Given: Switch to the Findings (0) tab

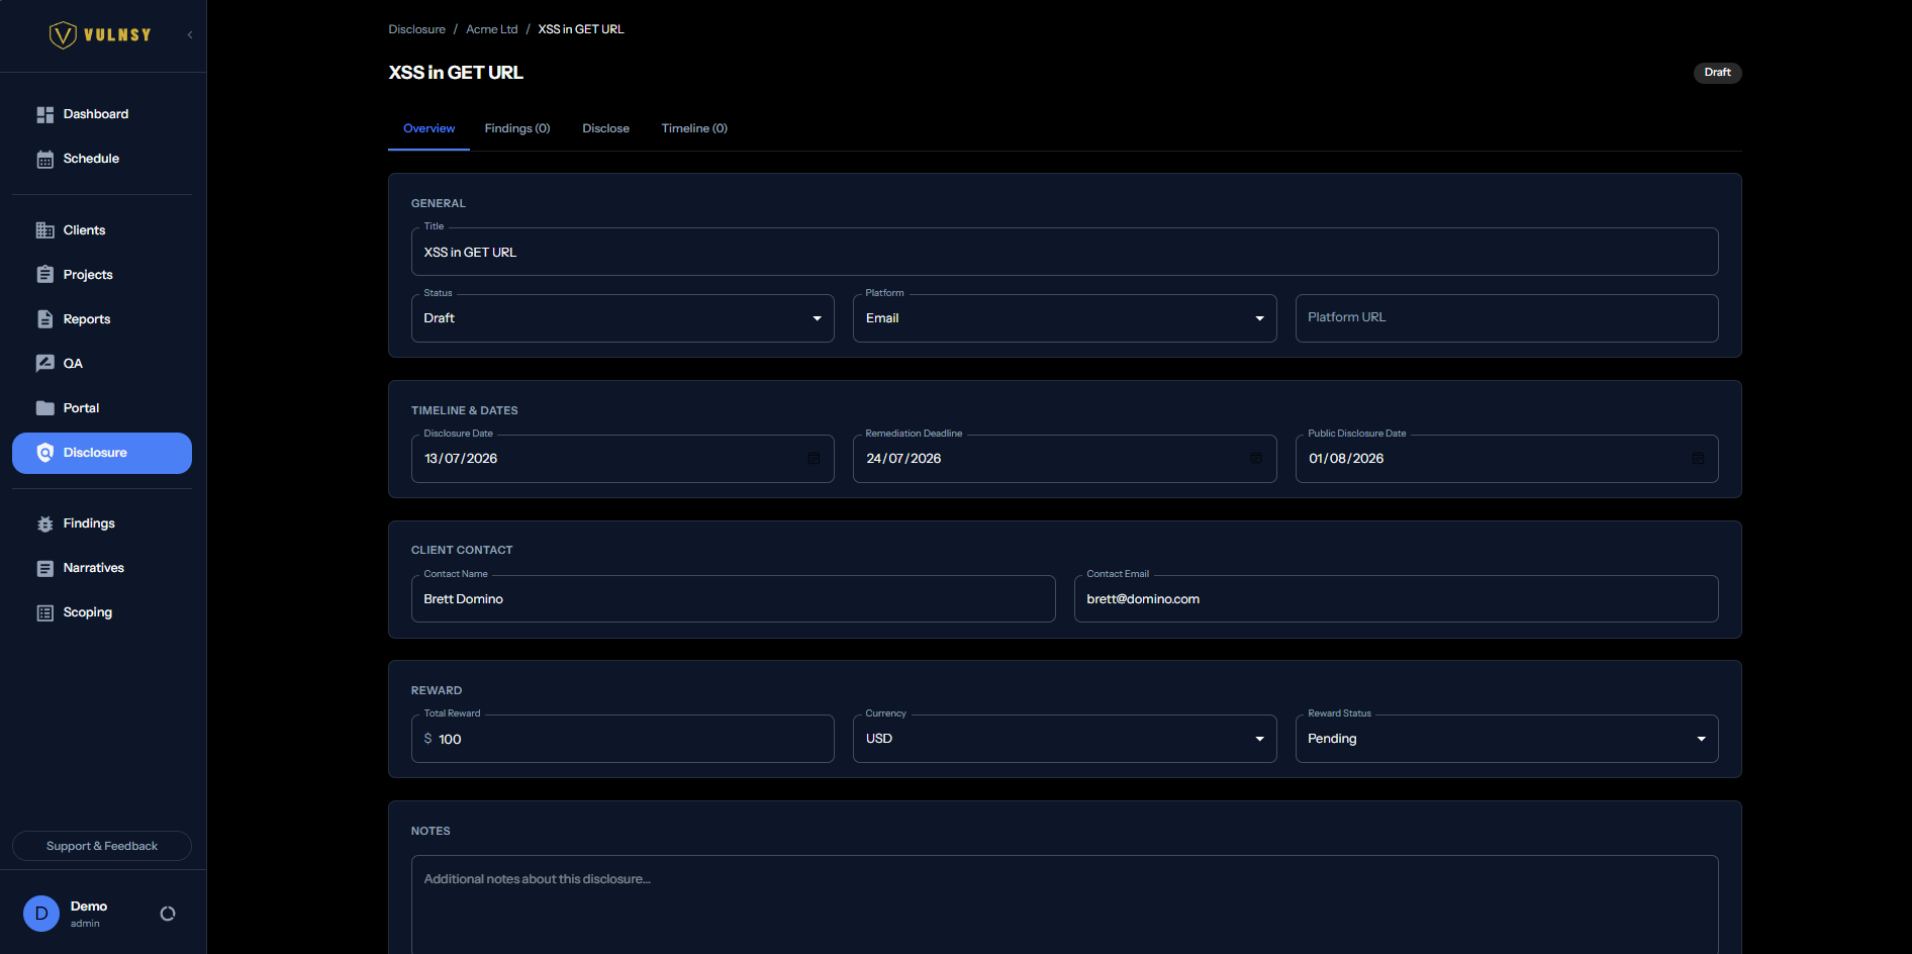Looking at the screenshot, I should tap(517, 129).
